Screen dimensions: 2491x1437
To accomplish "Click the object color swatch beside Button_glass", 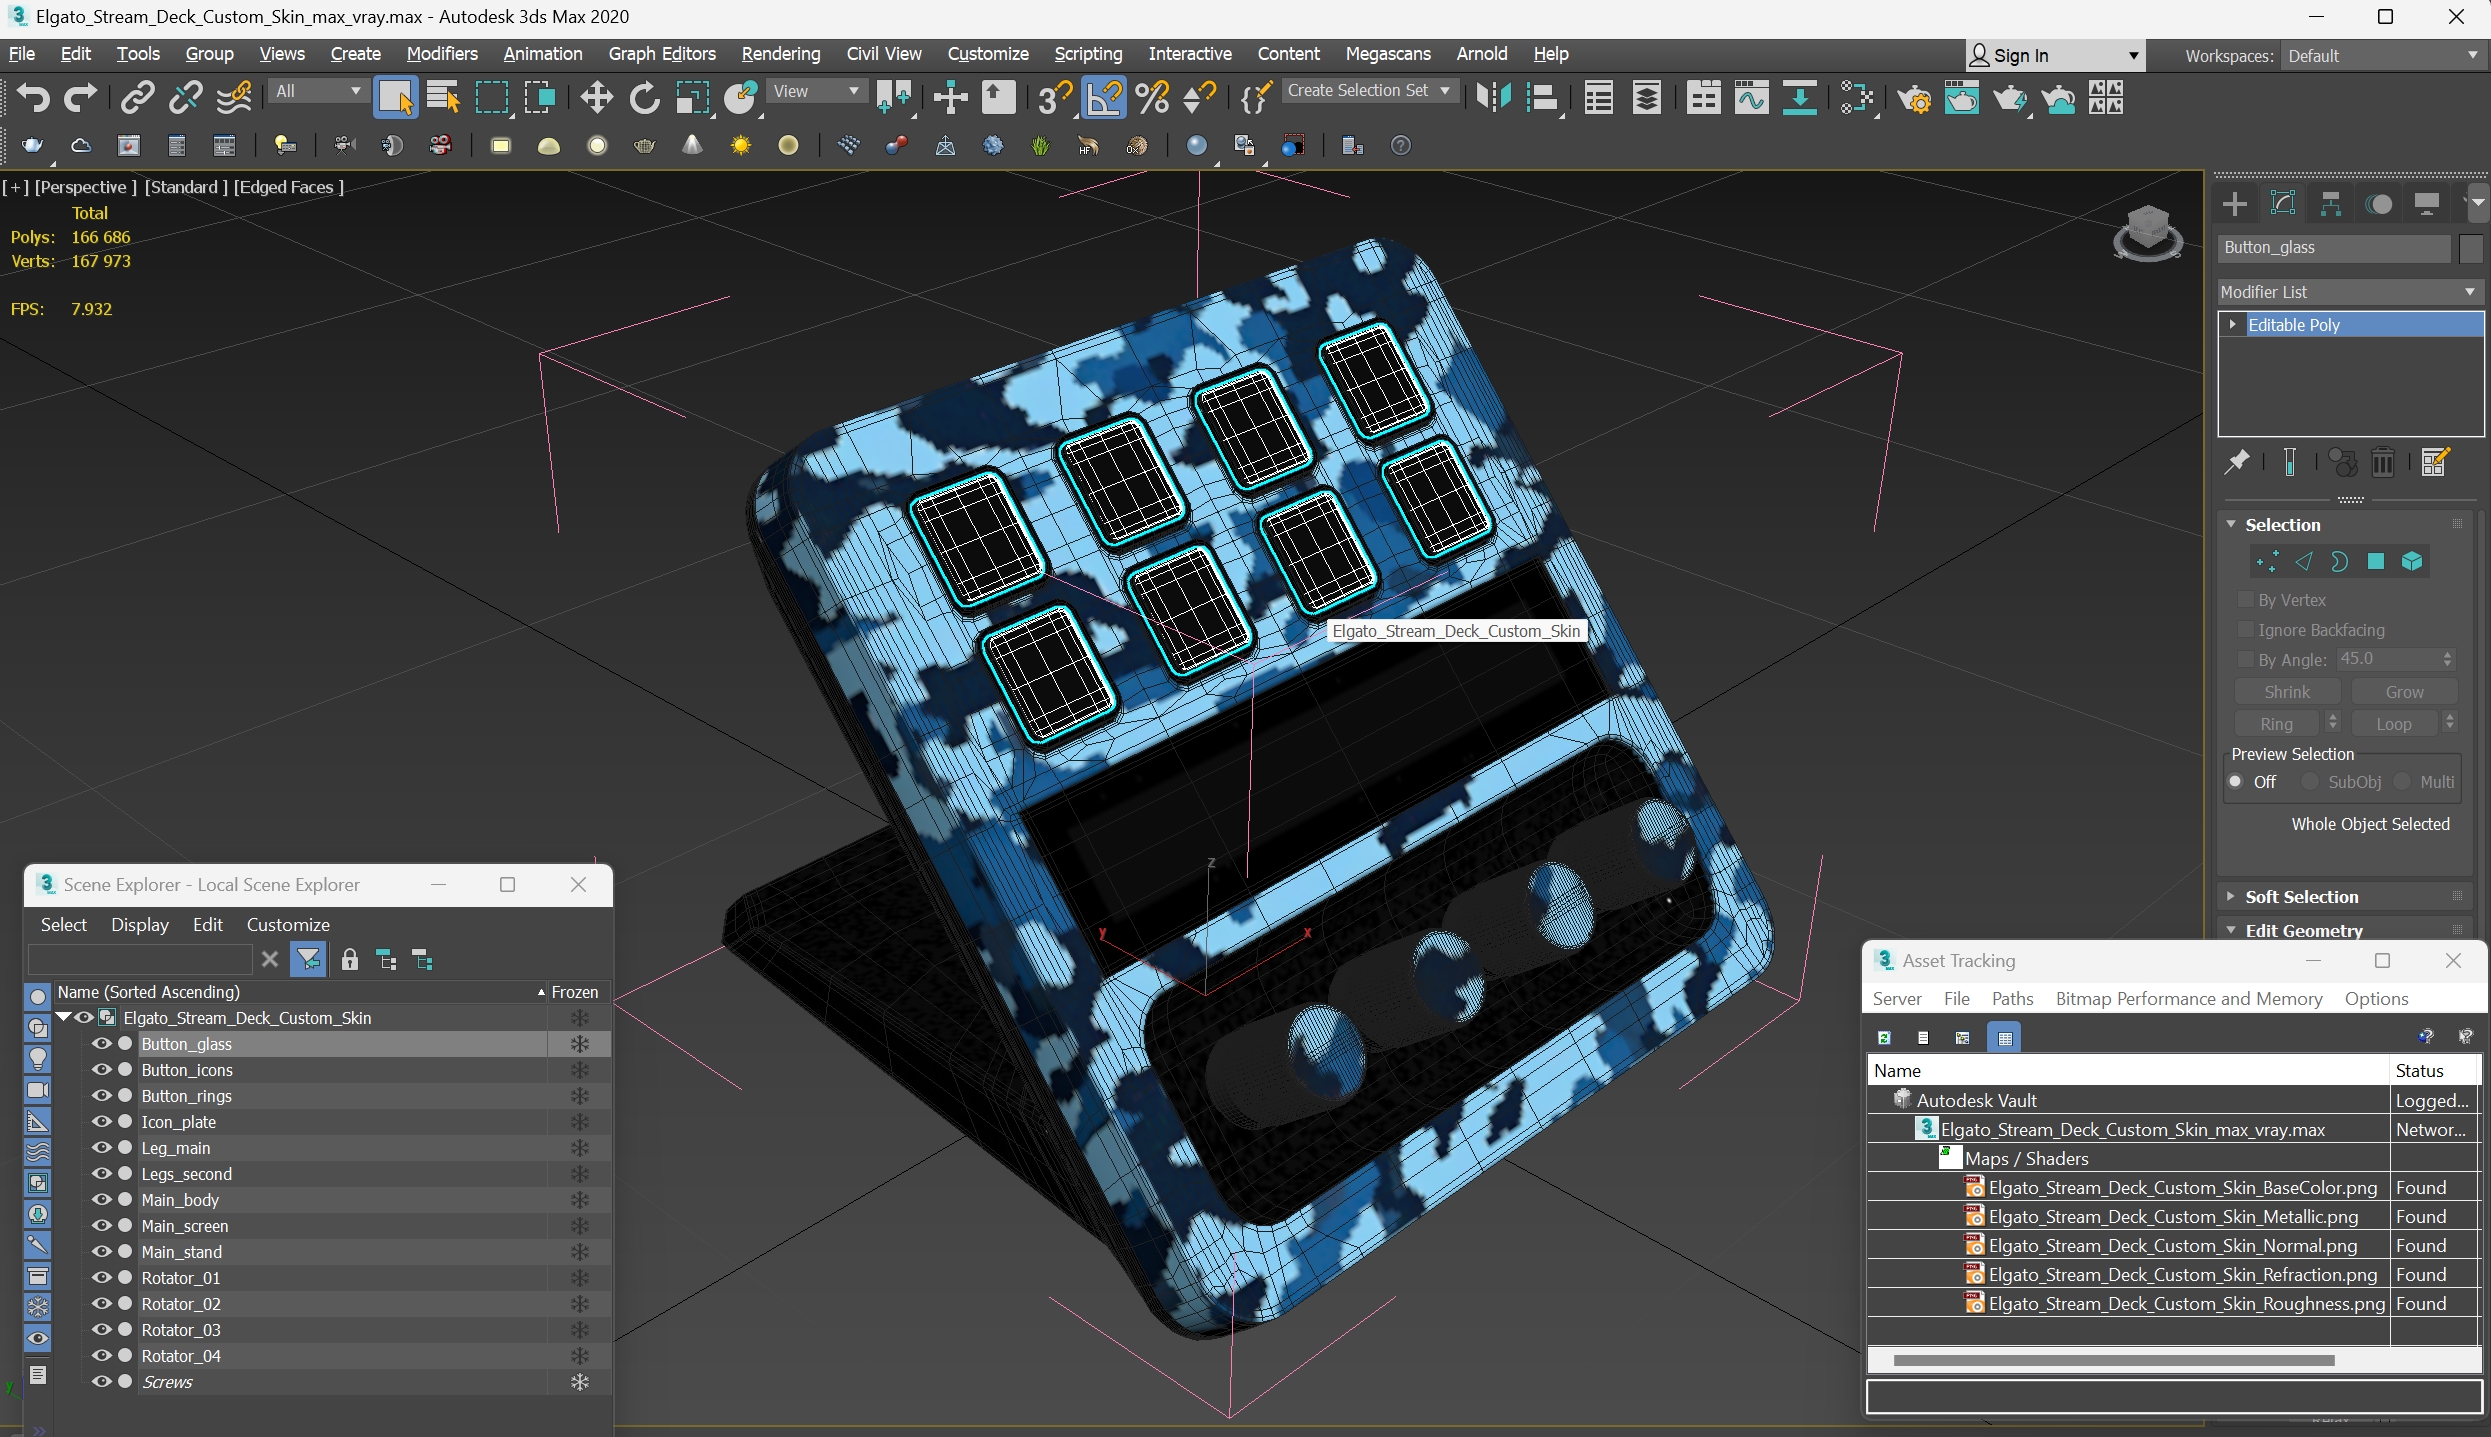I will coord(2470,248).
